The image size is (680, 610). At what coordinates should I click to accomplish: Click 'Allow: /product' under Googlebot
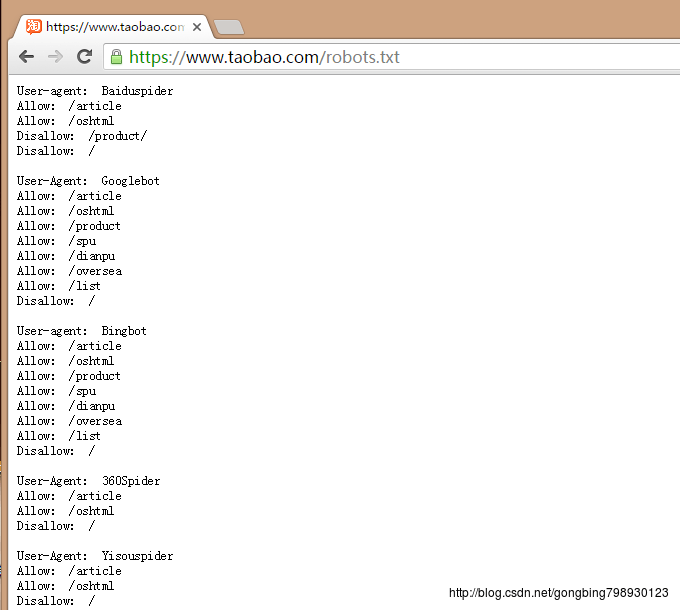click(69, 226)
